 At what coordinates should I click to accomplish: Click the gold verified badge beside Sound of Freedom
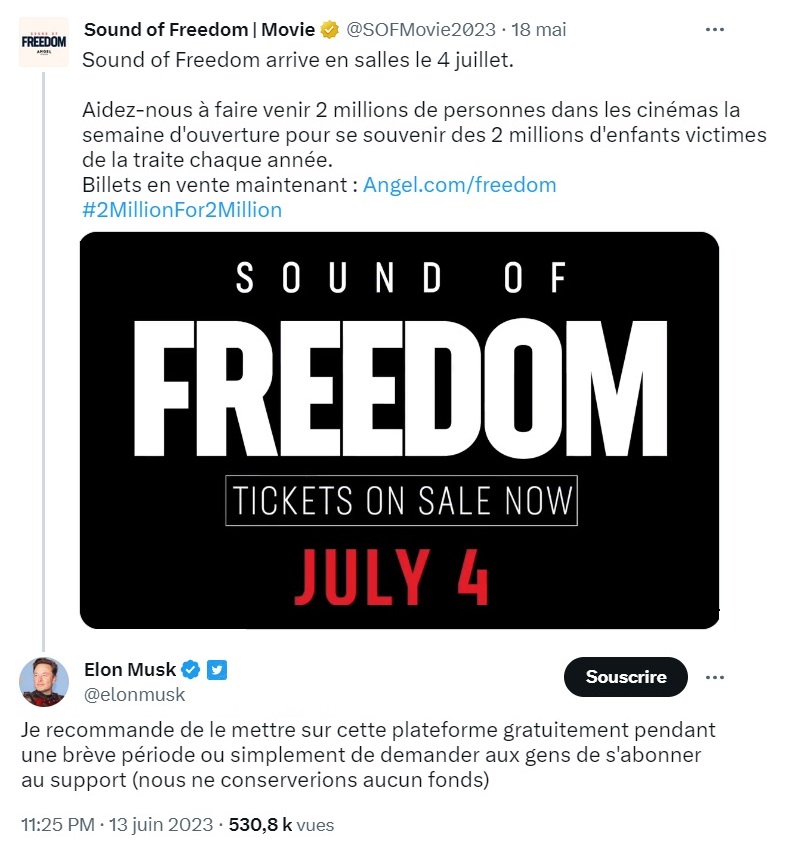pyautogui.click(x=329, y=30)
